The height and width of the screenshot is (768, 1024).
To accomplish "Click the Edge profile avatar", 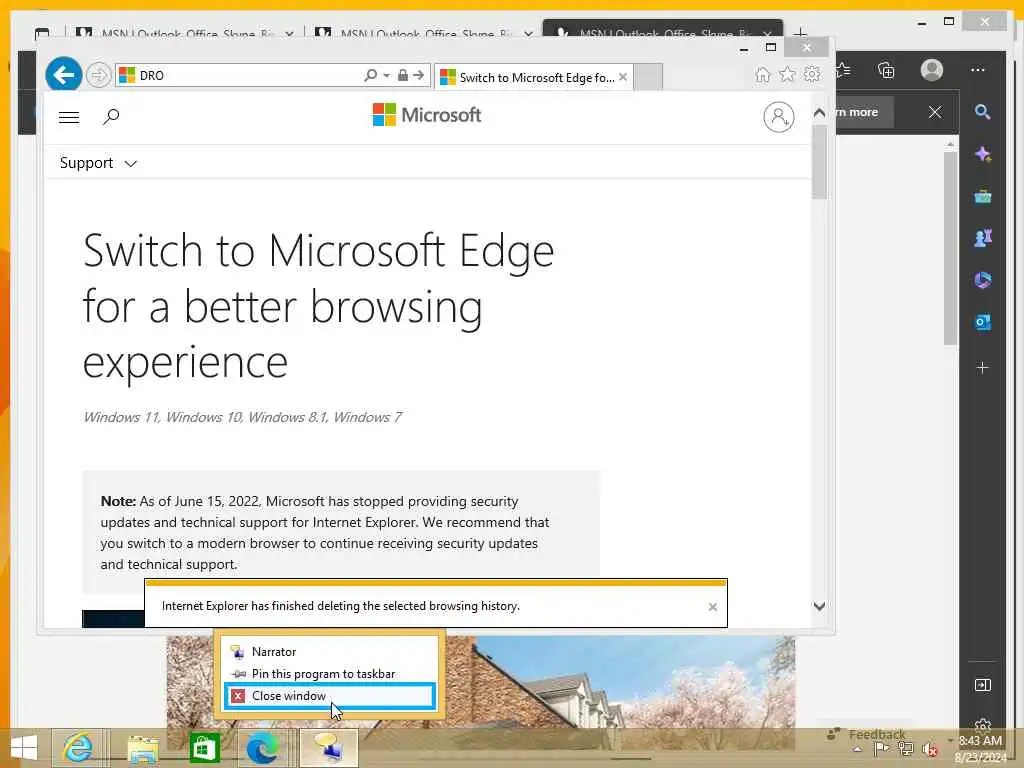I will [x=931, y=70].
